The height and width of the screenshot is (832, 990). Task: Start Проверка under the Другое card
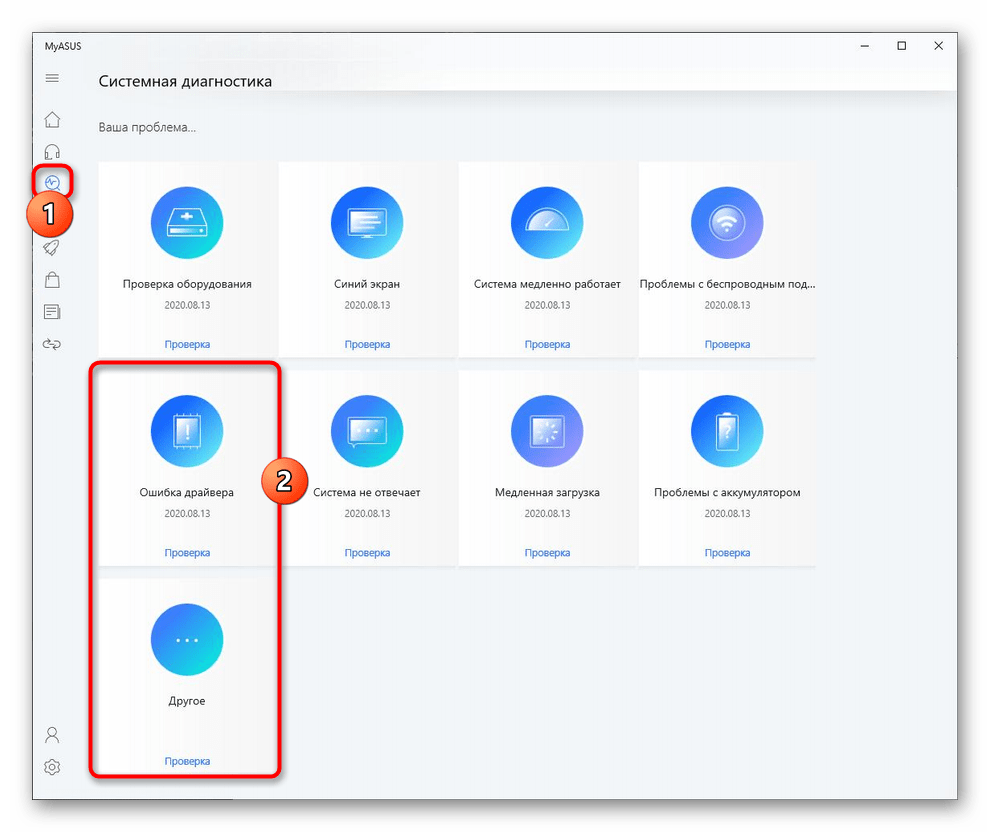click(x=187, y=761)
